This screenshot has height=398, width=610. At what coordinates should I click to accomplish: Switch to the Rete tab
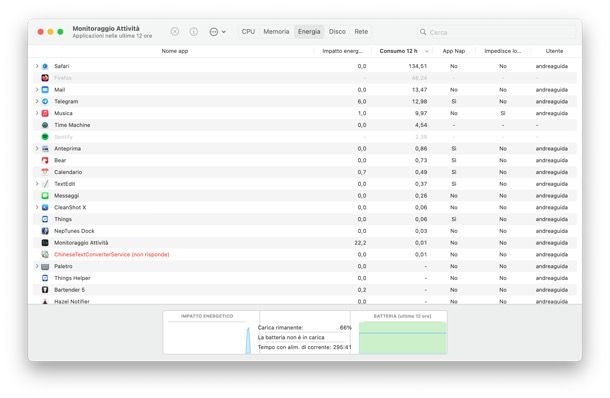click(361, 32)
